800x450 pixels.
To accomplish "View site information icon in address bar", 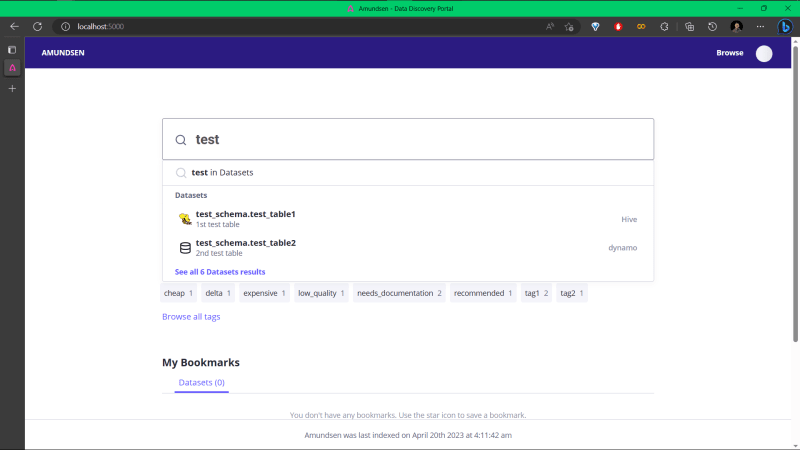I will pyautogui.click(x=65, y=27).
